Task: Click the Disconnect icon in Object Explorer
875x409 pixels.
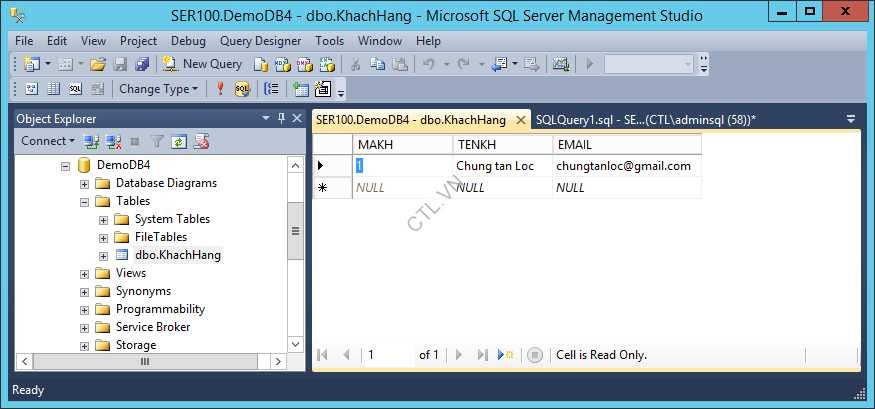Action: (x=113, y=142)
